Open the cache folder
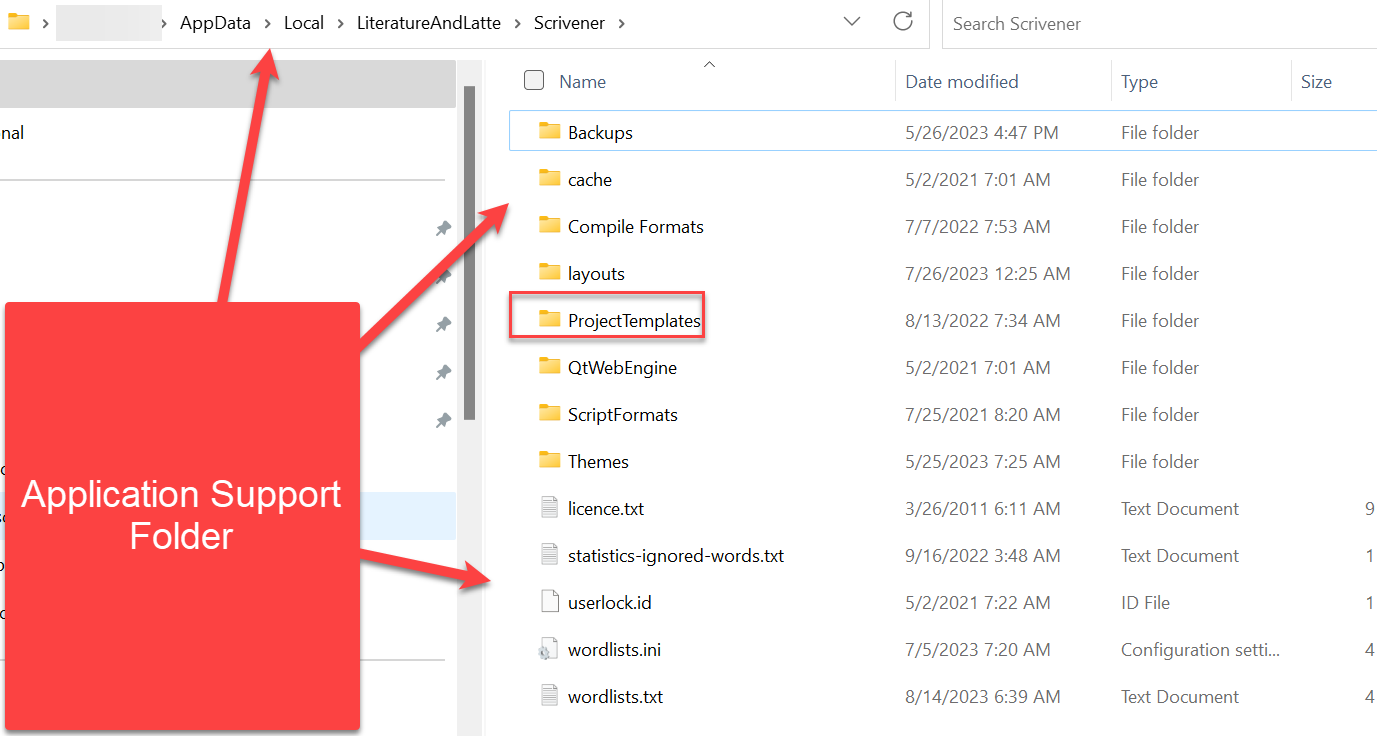 (588, 179)
